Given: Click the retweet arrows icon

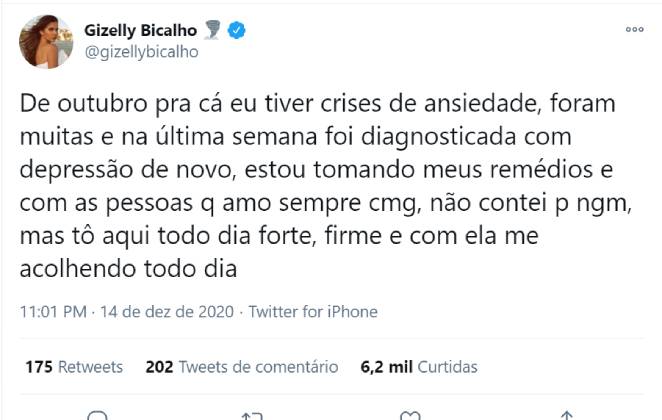Looking at the screenshot, I should point(252,415).
